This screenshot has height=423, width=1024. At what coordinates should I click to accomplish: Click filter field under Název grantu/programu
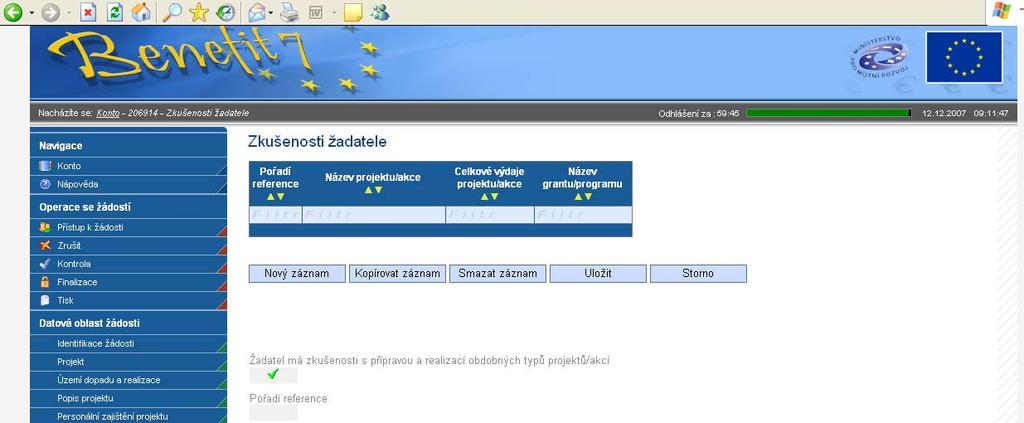coord(583,215)
